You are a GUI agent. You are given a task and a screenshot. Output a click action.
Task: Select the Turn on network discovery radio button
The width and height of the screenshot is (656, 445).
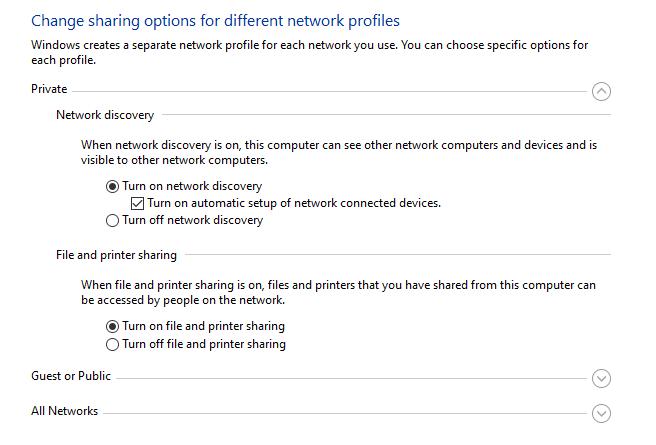113,186
